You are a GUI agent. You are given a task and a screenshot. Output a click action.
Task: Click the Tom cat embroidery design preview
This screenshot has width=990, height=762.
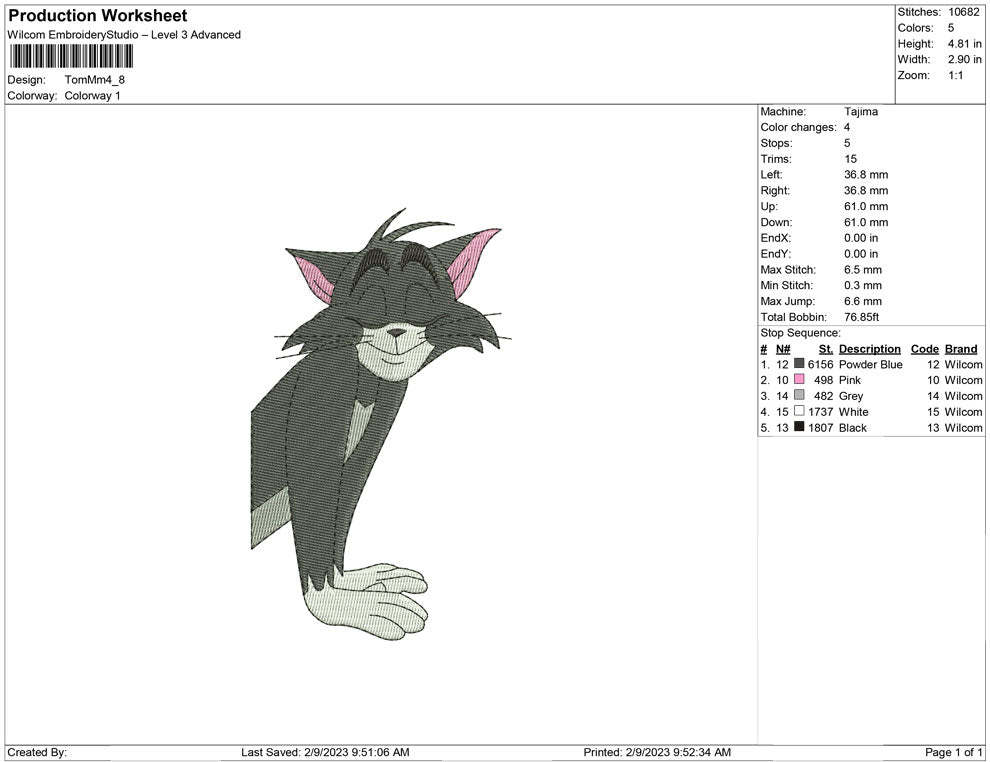[381, 424]
